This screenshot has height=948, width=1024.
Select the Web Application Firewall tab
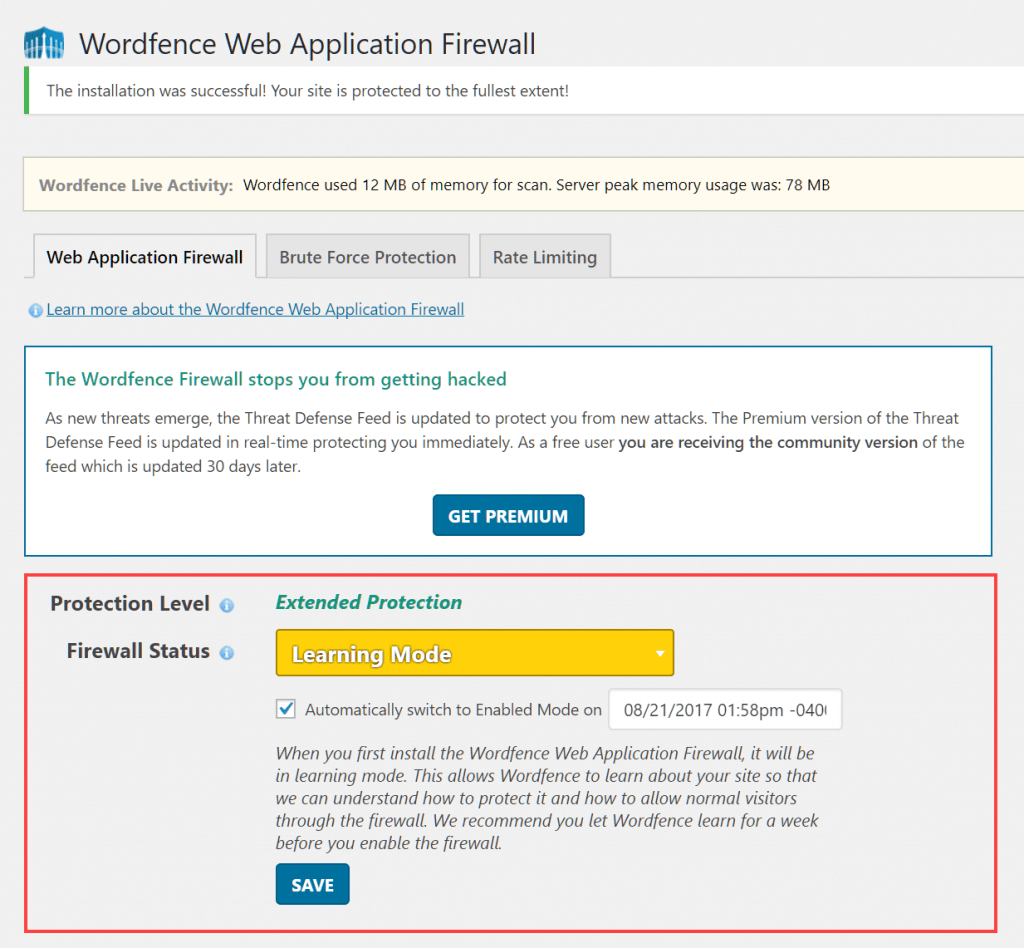(144, 256)
